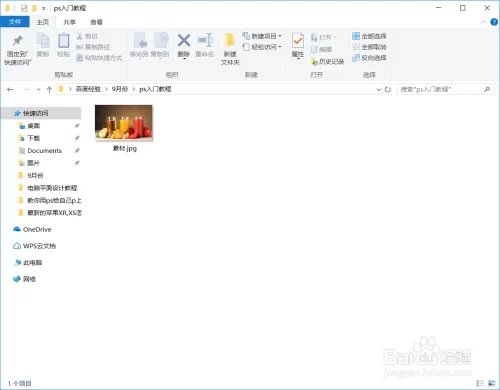
Task: Open History in the ribbon
Action: [327, 61]
